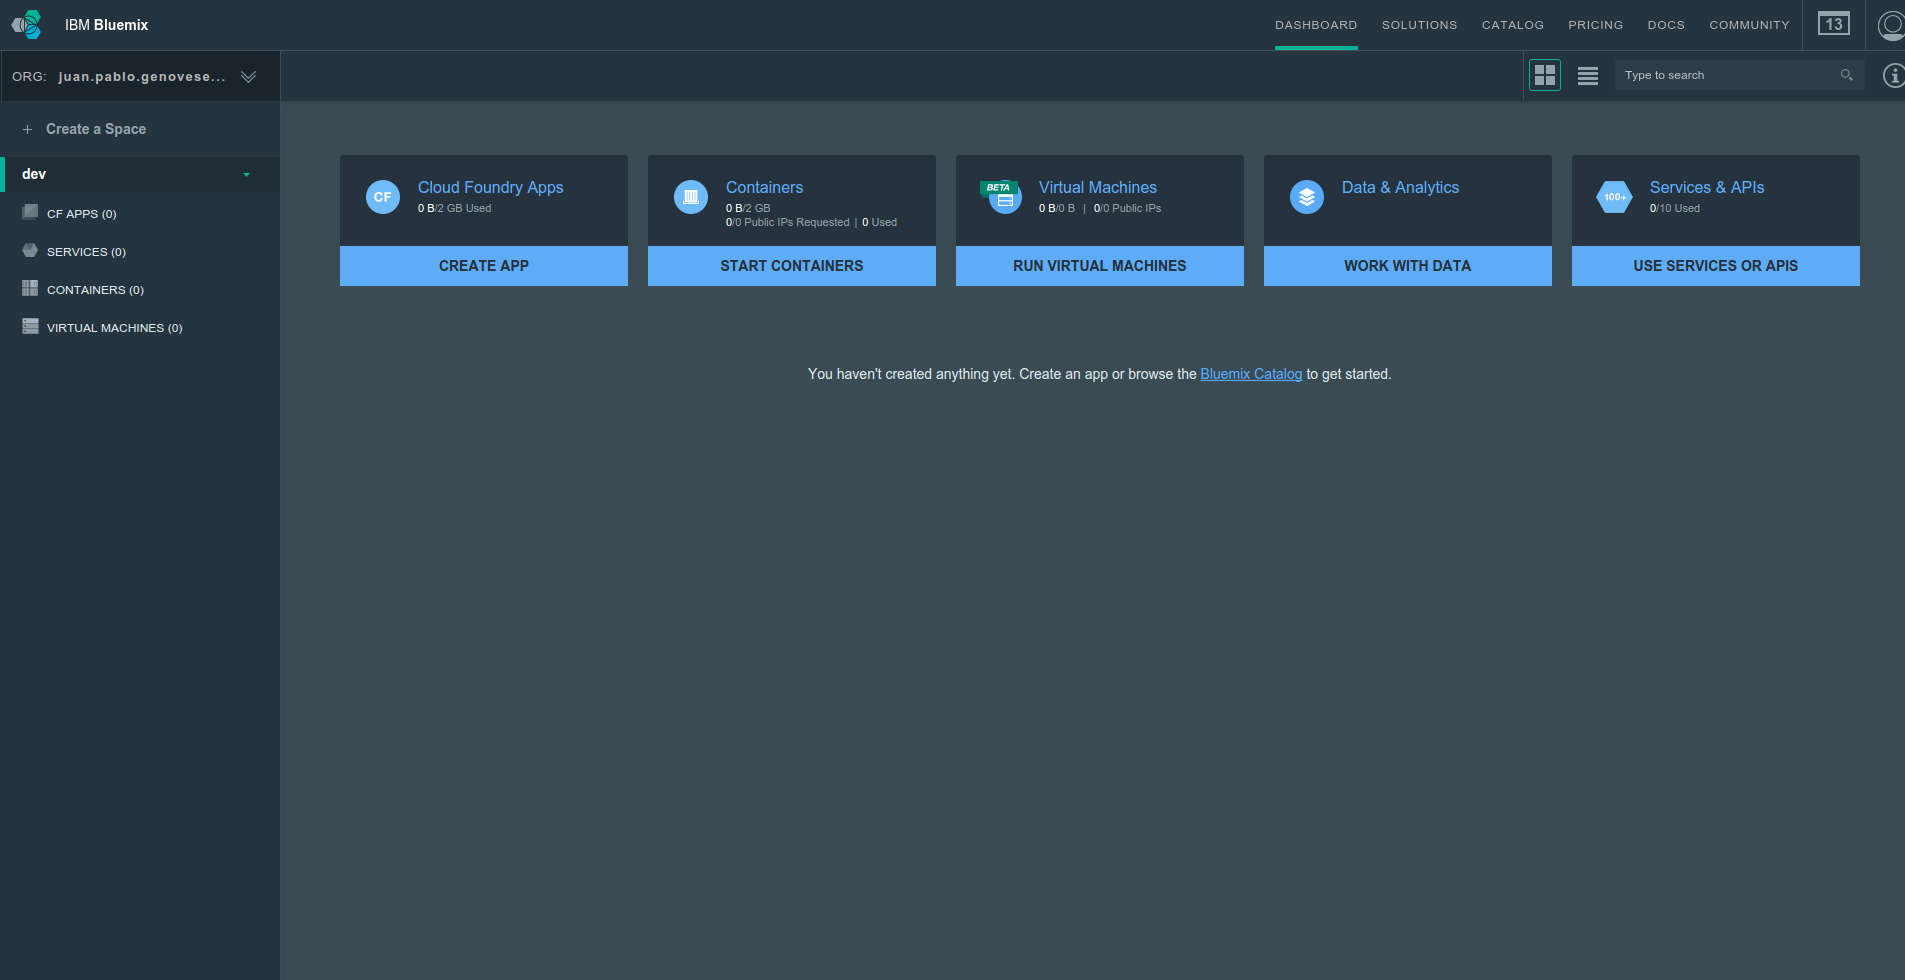Open the Pricing page
This screenshot has width=1905, height=980.
1596,25
